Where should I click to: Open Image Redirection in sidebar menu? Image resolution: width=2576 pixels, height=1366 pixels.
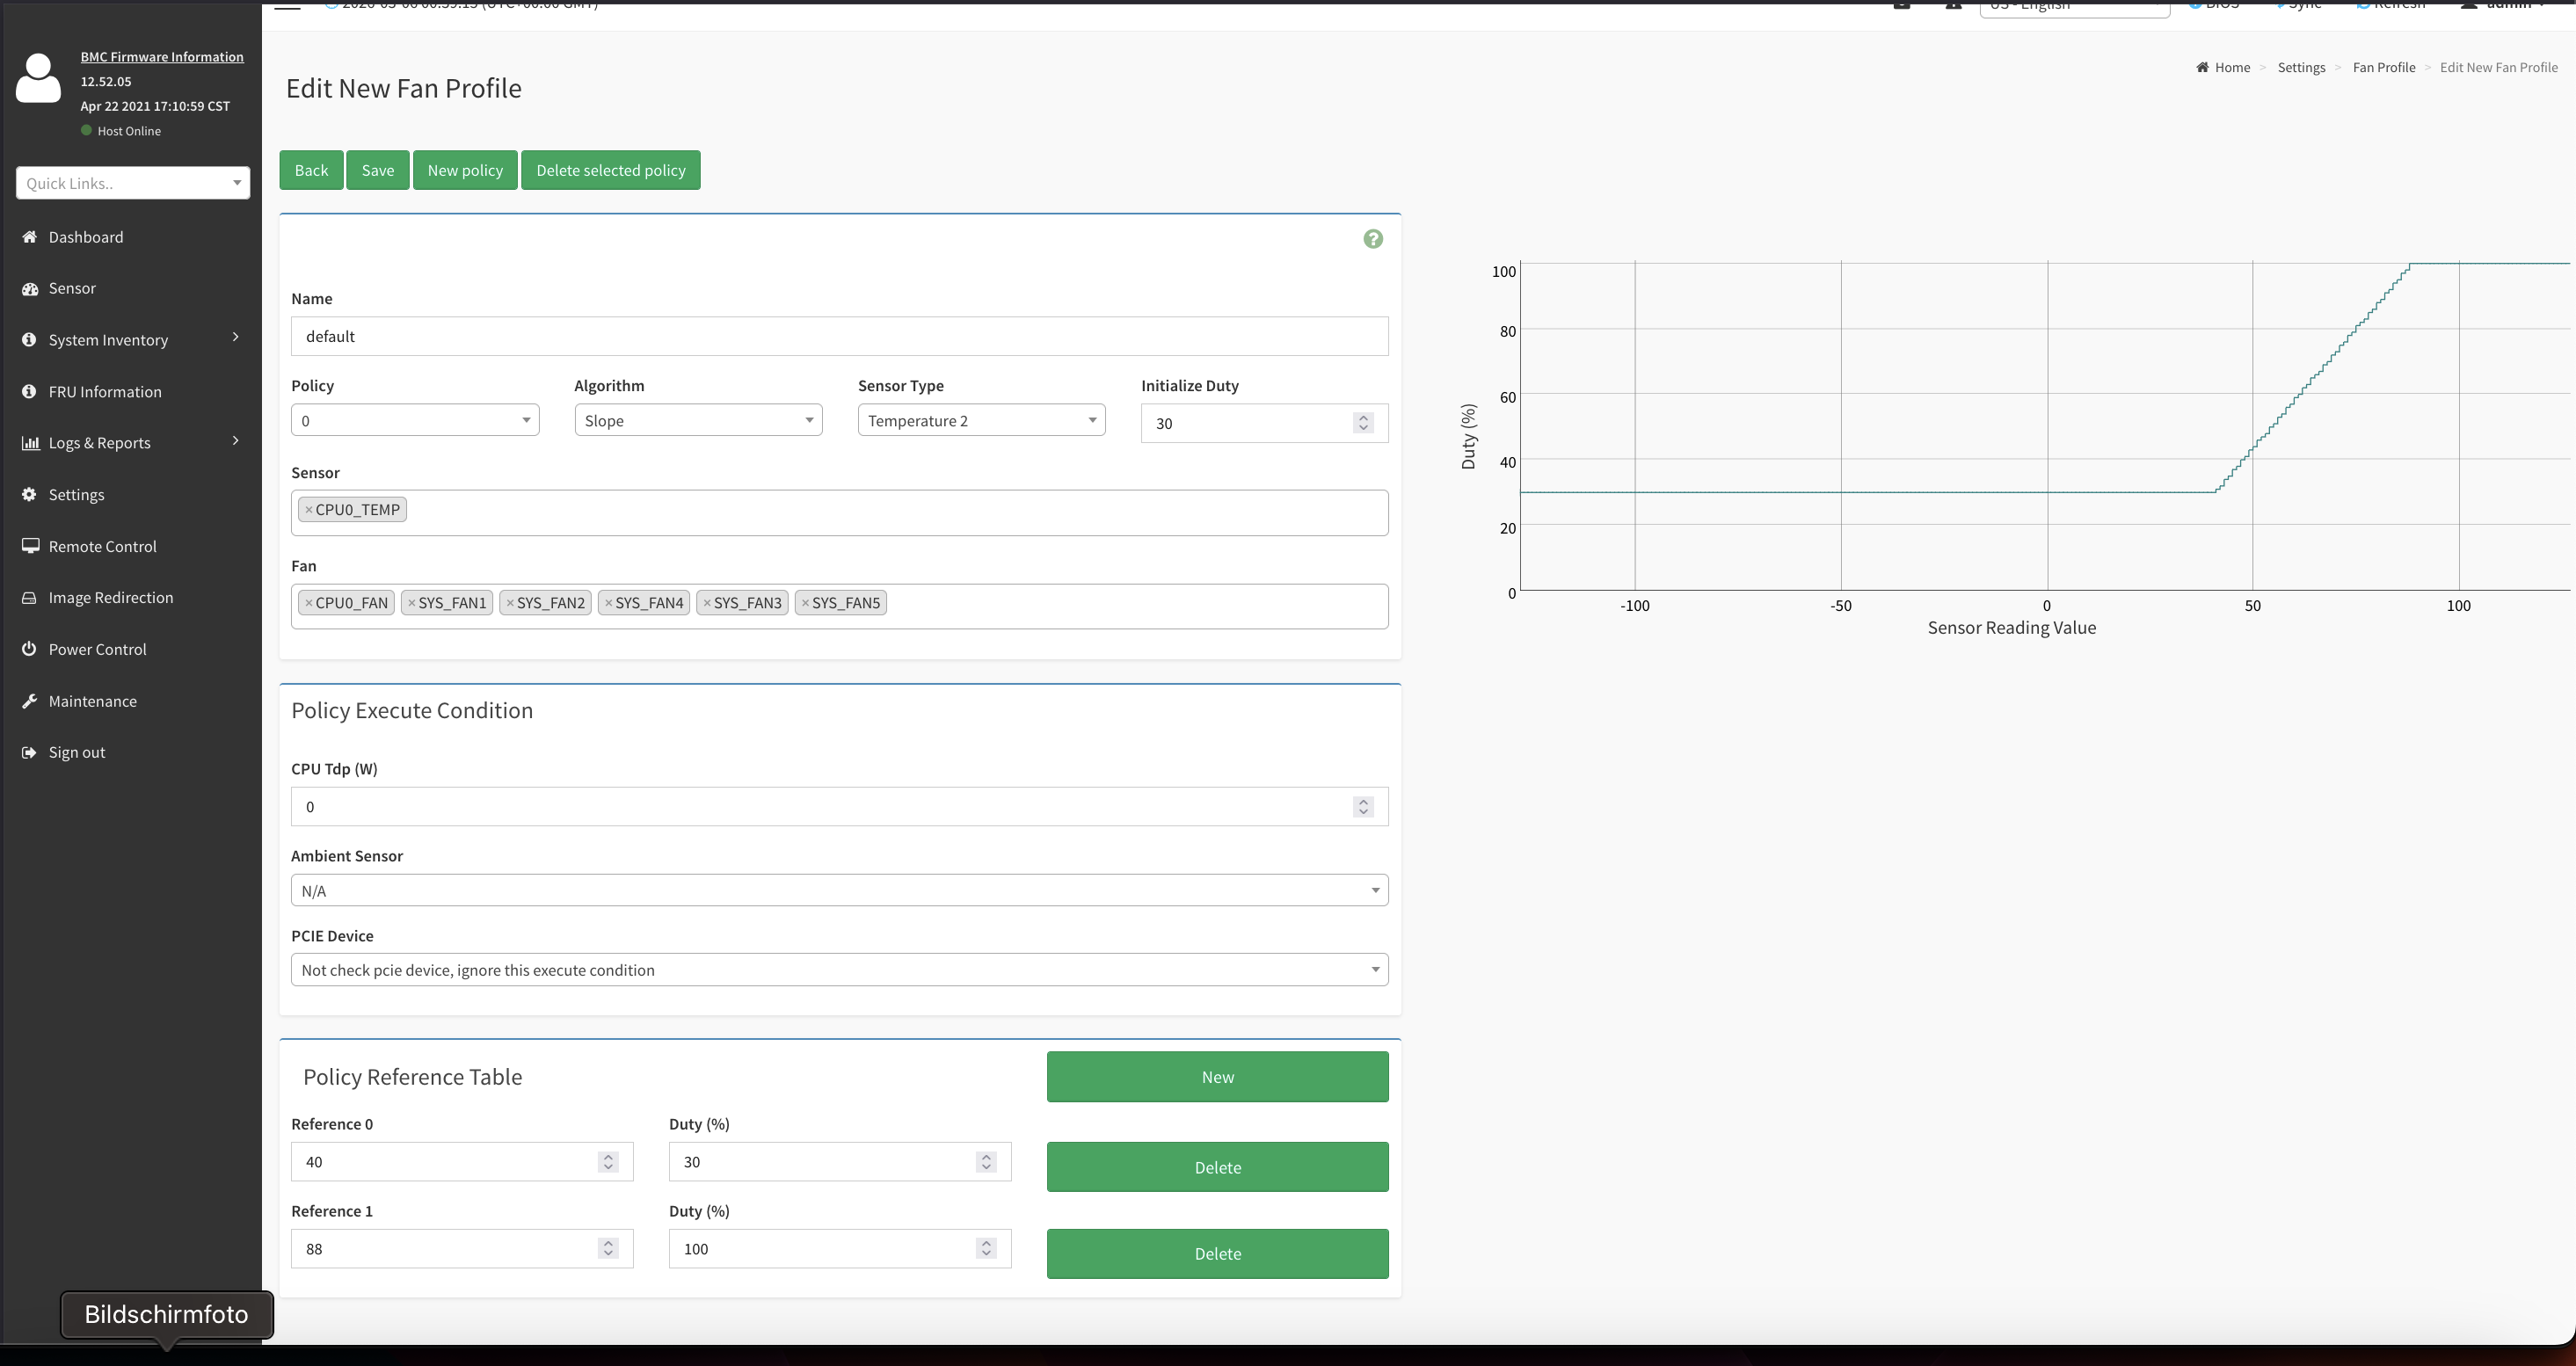110,598
